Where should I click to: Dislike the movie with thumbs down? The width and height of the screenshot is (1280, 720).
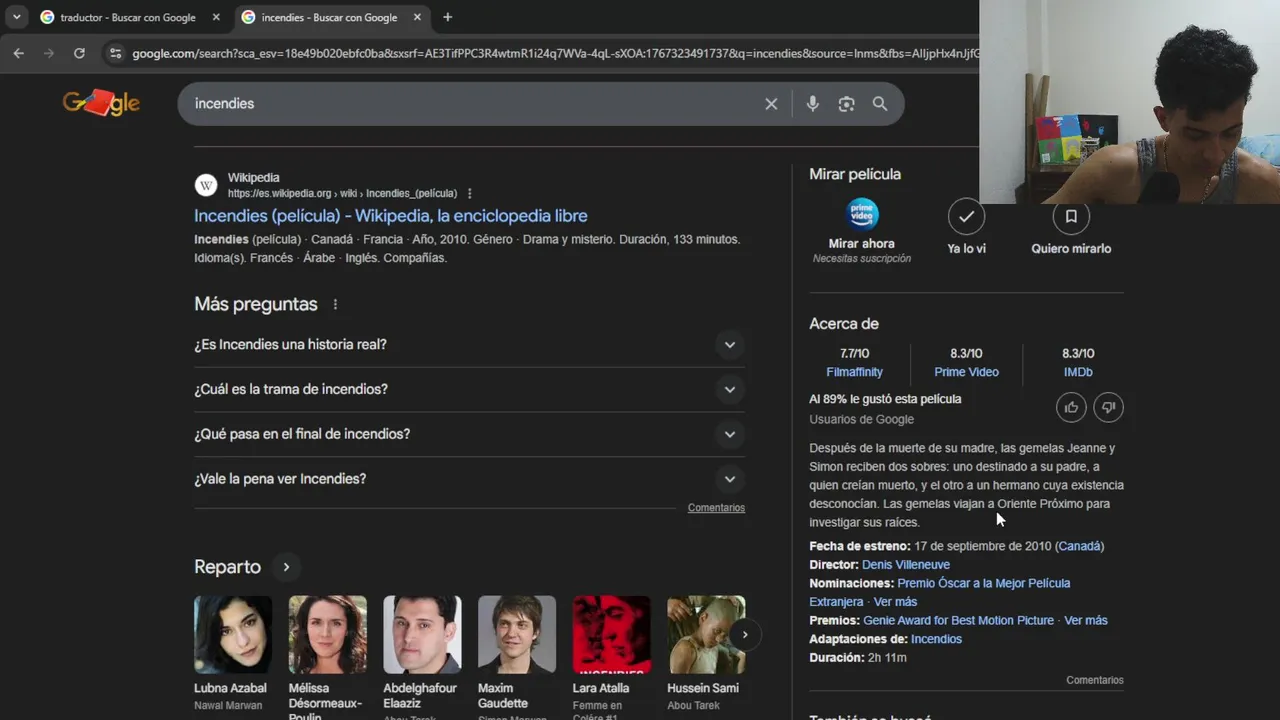pos(1108,407)
